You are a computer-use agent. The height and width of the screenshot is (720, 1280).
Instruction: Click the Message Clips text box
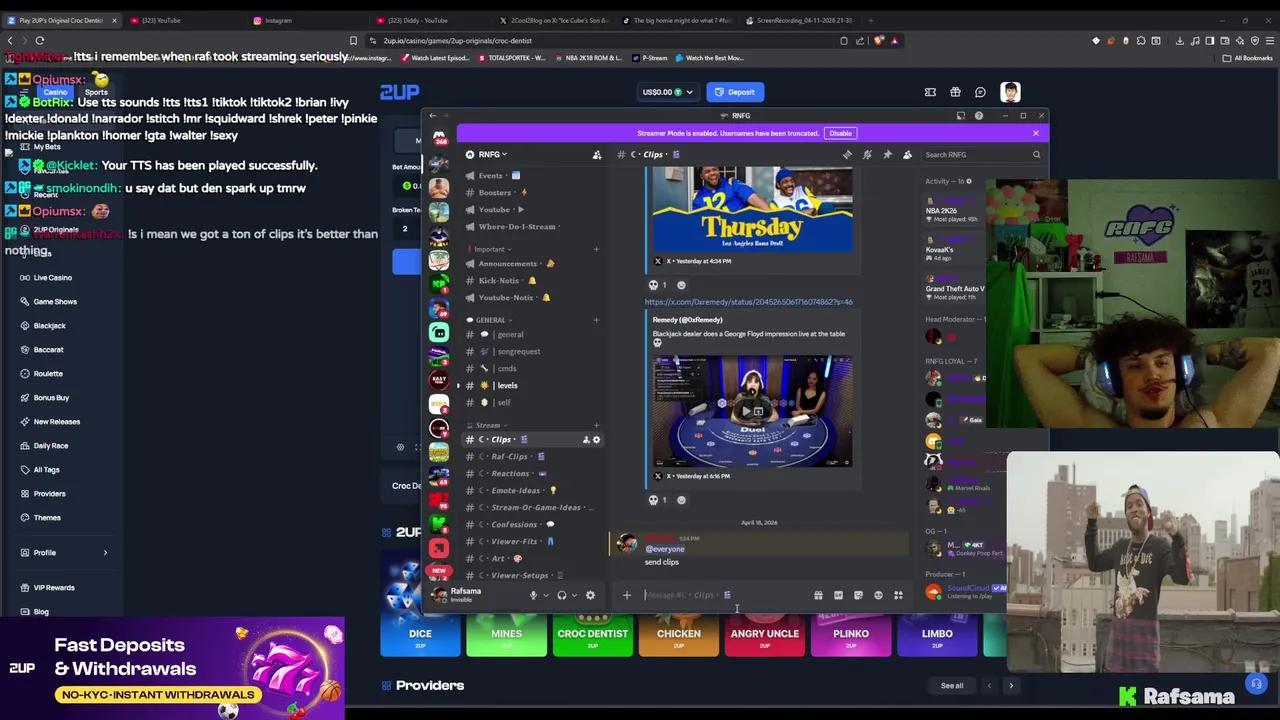click(725, 595)
